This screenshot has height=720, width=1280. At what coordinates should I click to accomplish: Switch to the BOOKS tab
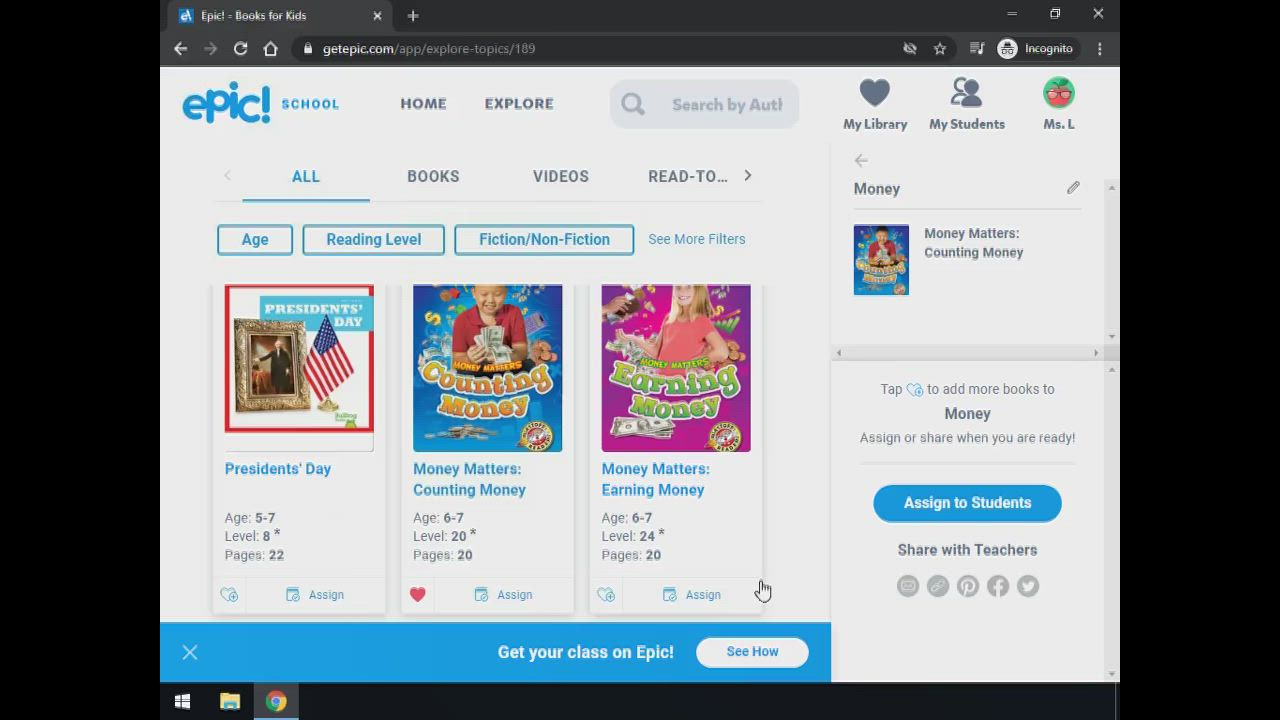[x=433, y=176]
